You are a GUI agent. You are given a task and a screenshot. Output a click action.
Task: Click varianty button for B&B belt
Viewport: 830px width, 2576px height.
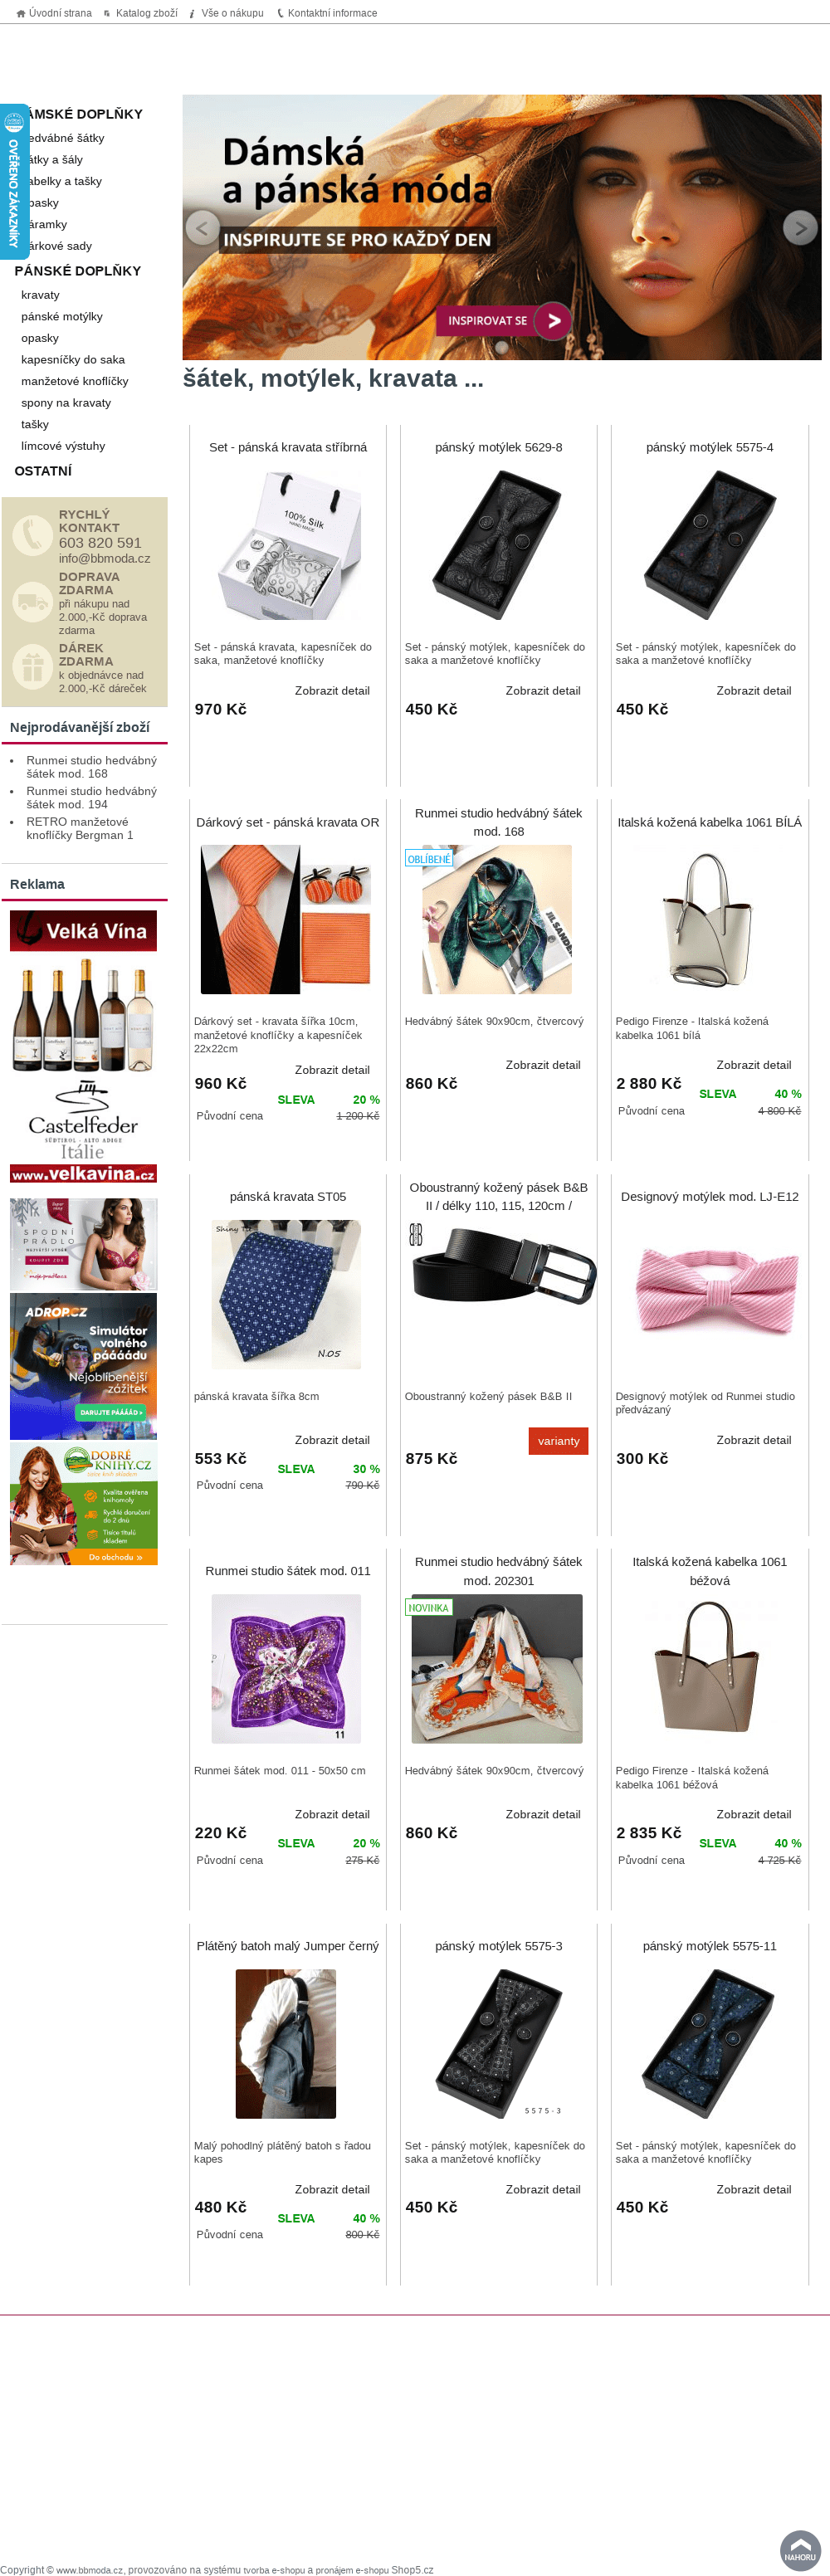tap(558, 1441)
